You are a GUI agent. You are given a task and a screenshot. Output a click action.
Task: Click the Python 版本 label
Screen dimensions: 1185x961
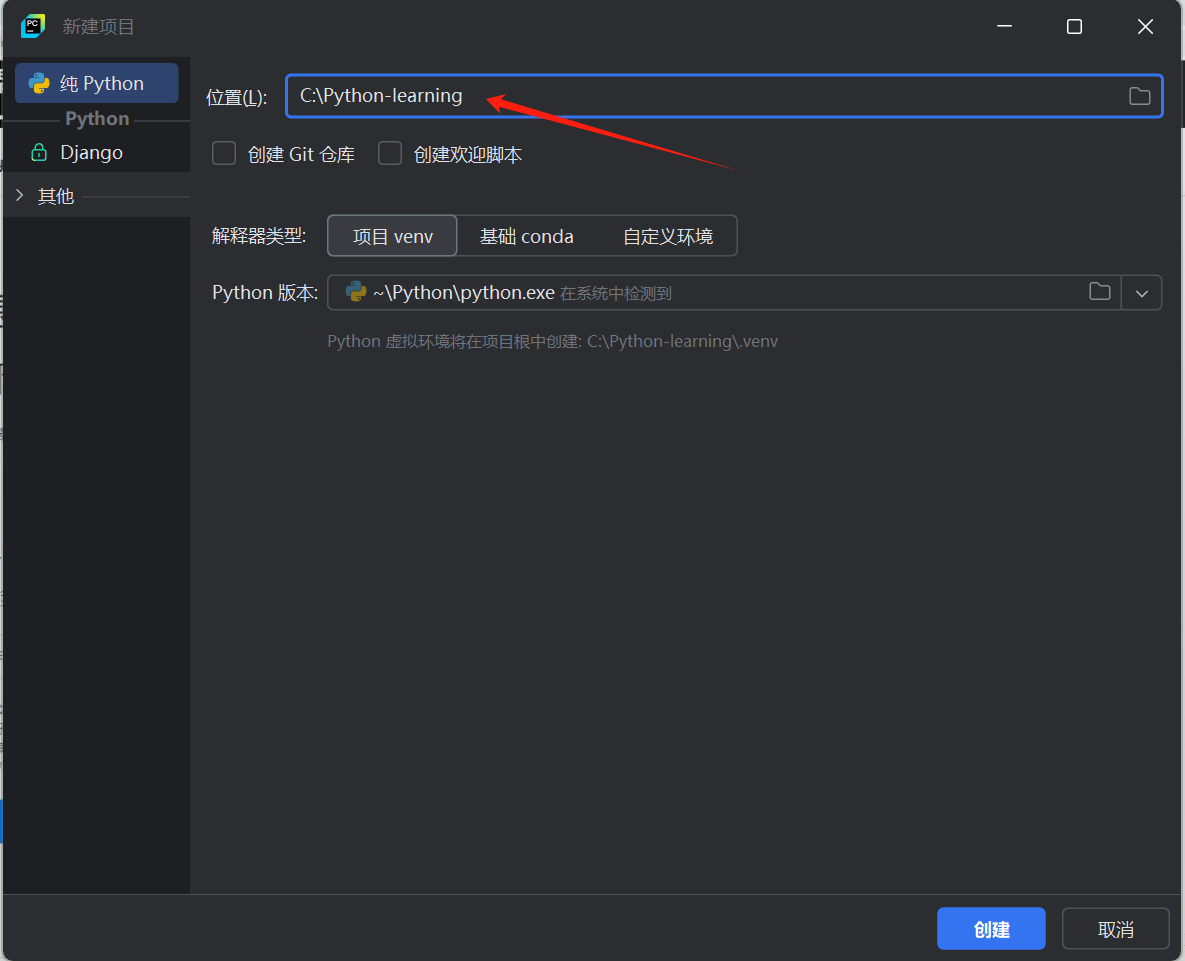click(x=265, y=292)
